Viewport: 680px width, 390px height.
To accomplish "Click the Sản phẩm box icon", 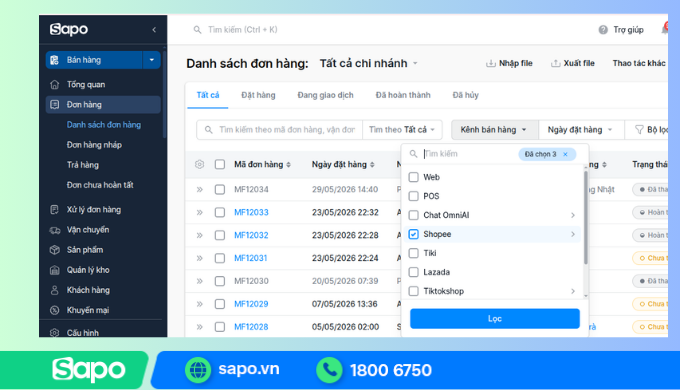I will pos(55,250).
